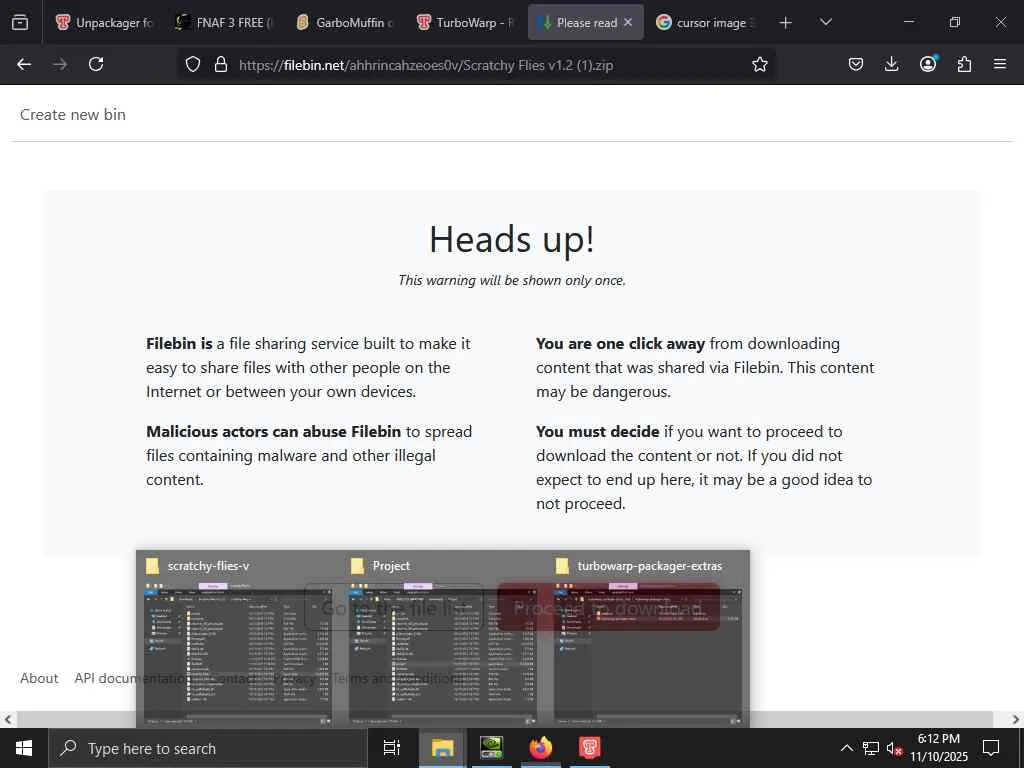This screenshot has width=1024, height=768.
Task: Select scratchy-flies-v window preview
Action: [x=238, y=639]
